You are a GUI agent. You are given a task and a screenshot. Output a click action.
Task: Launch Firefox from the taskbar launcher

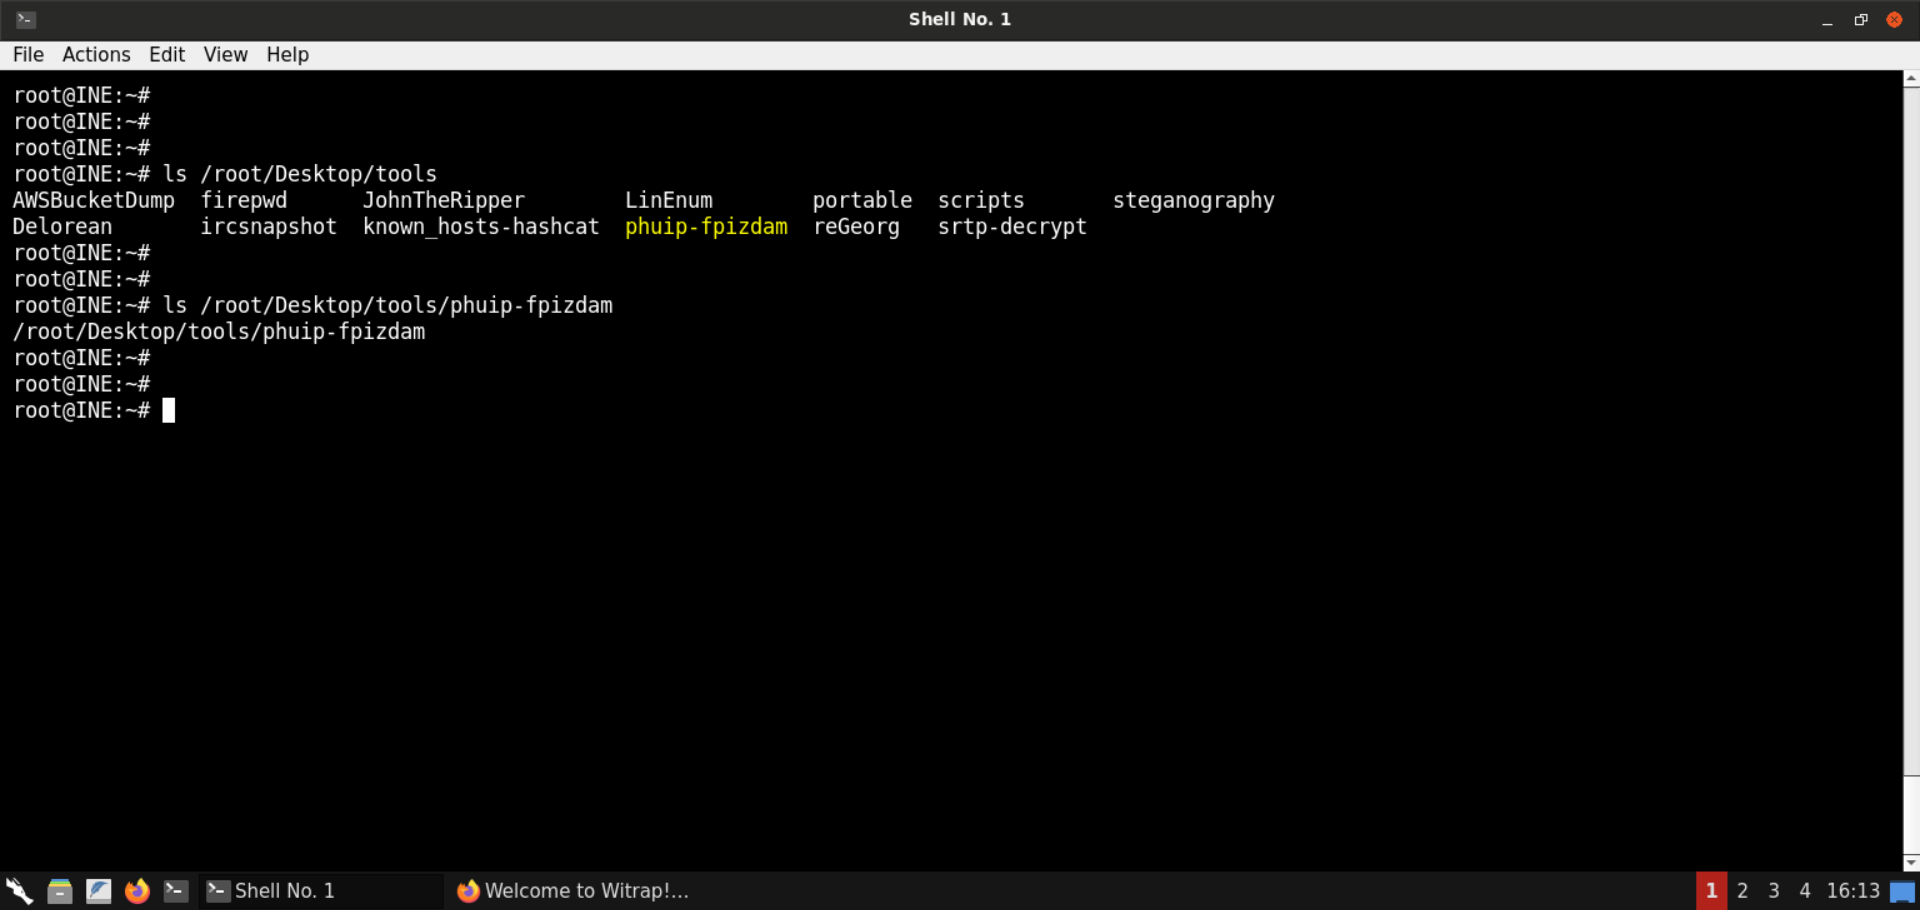[137, 890]
